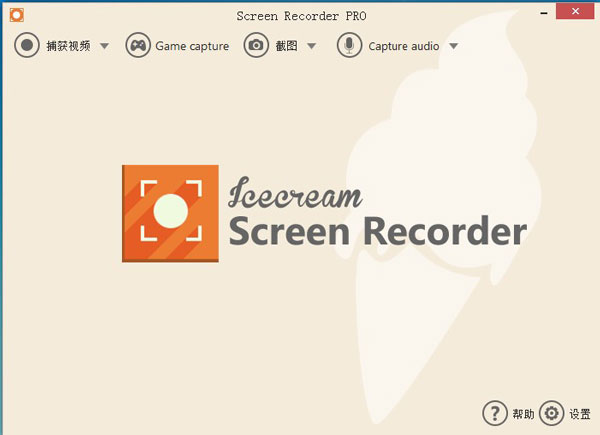Select the 截图 label

point(287,46)
